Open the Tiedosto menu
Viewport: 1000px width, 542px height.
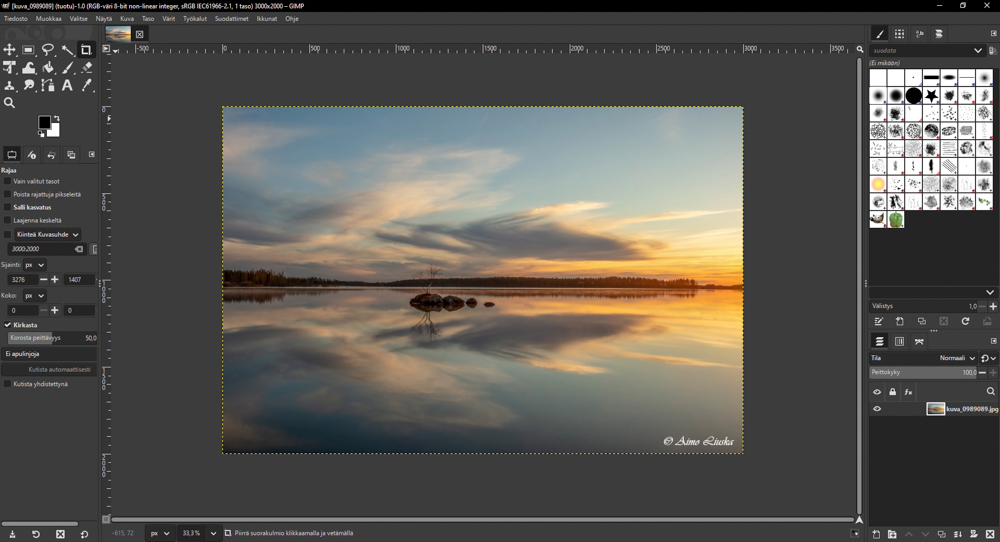coord(16,18)
